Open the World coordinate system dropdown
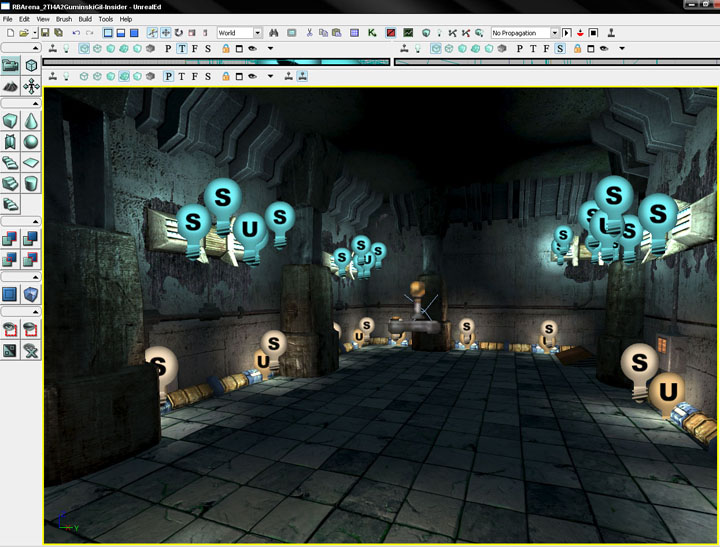Screen dimensions: 720x547 (258, 33)
